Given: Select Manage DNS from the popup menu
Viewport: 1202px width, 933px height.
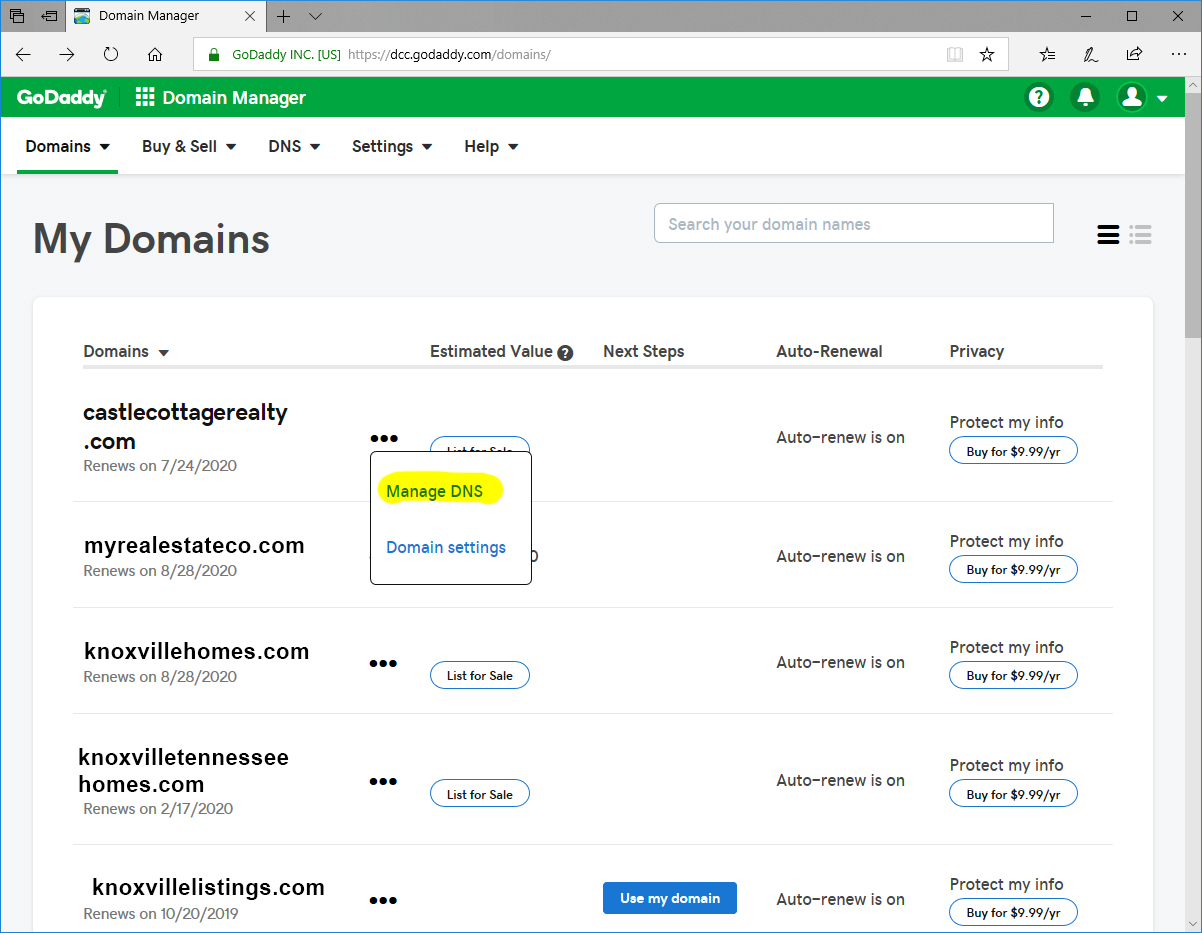Looking at the screenshot, I should point(434,491).
